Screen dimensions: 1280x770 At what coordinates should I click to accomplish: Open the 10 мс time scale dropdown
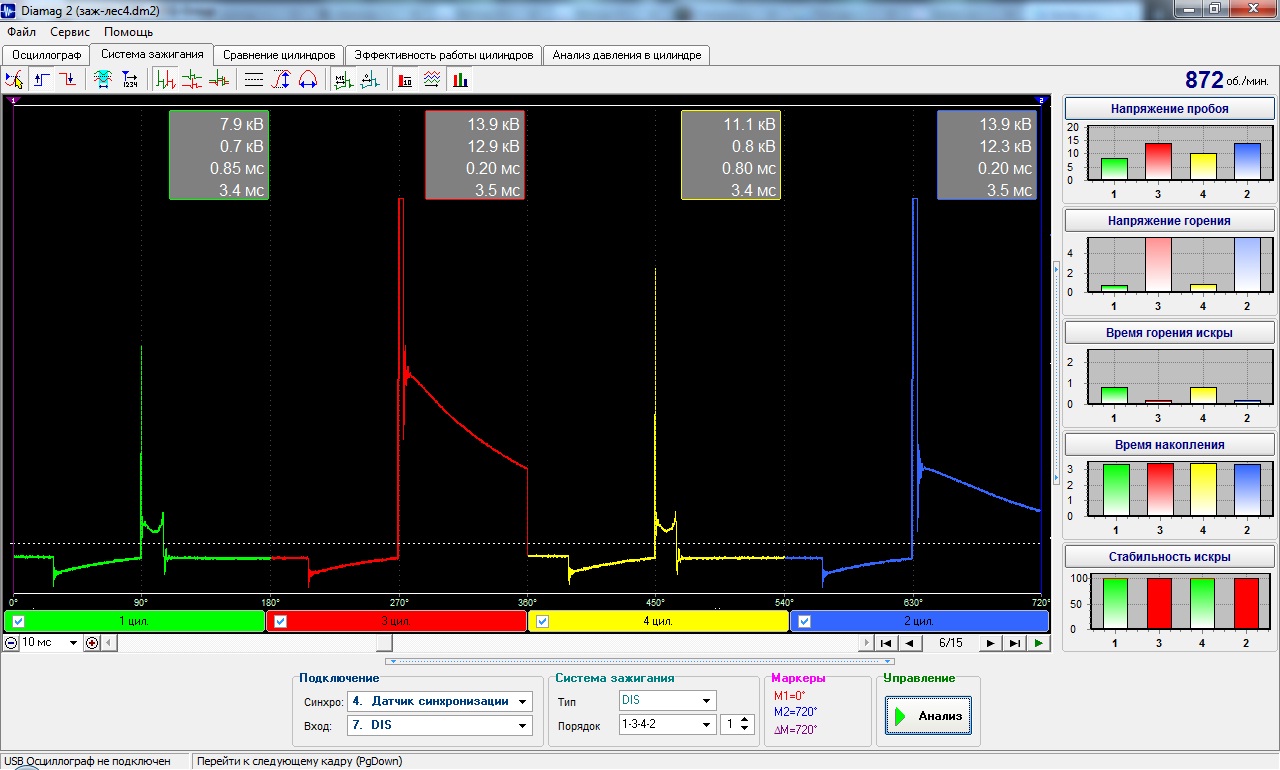pos(72,643)
